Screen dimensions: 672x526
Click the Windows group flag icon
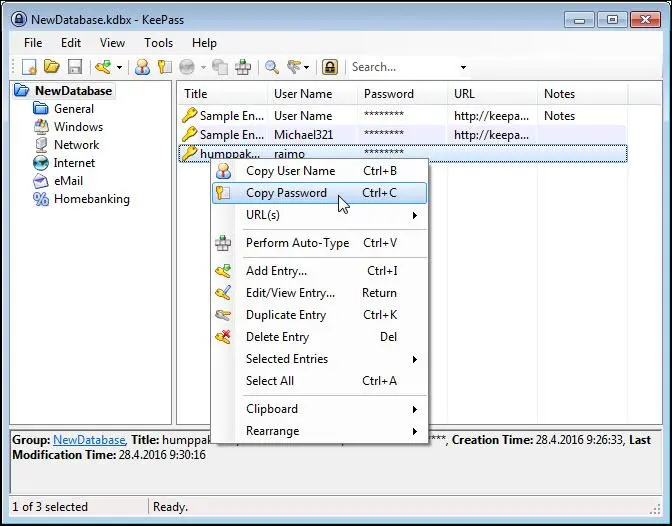click(41, 127)
